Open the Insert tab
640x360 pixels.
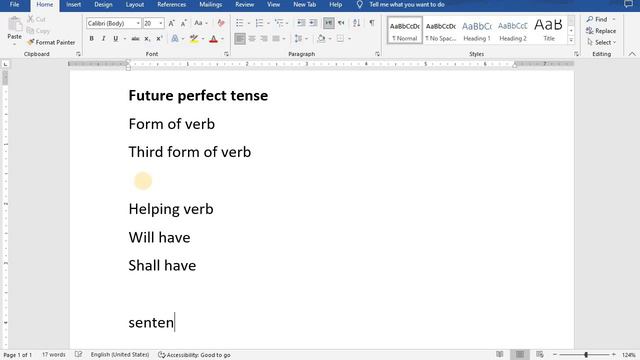click(x=73, y=4)
